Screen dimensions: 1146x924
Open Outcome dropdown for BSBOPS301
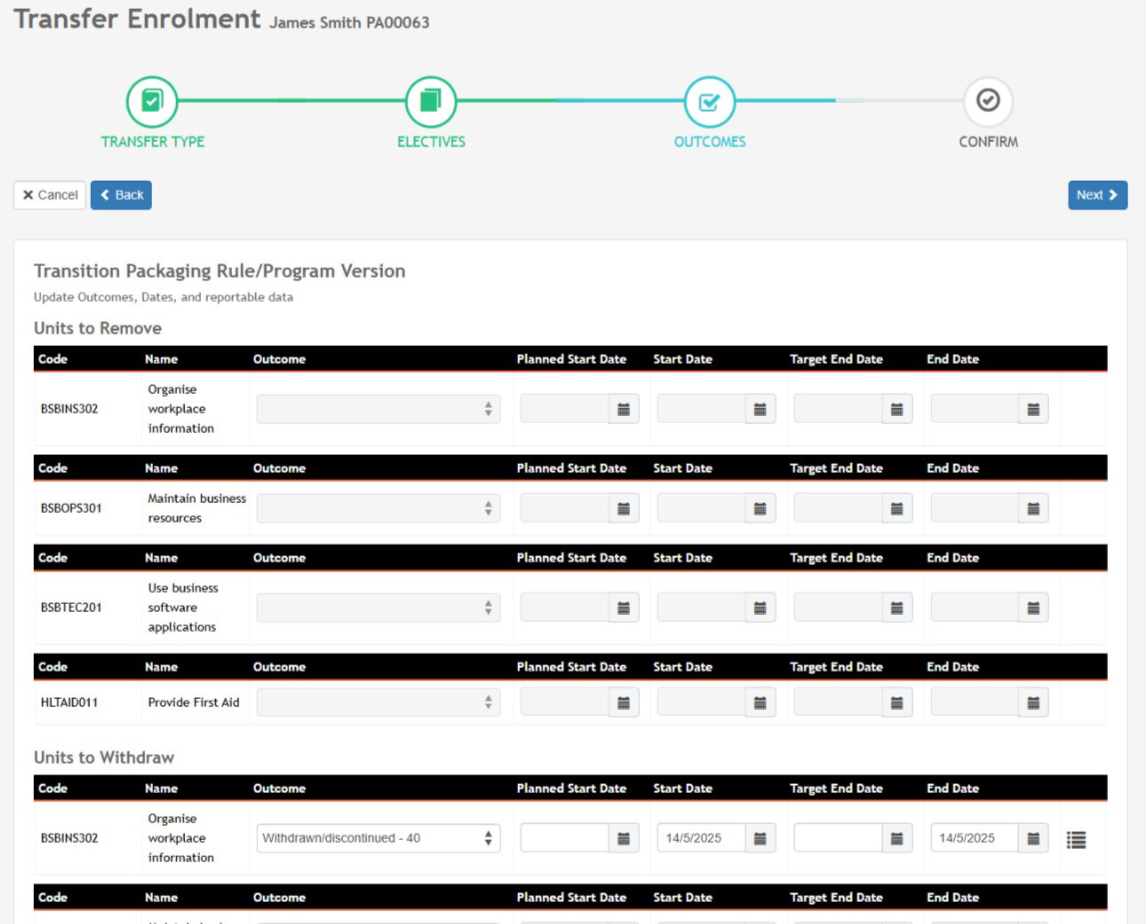tap(379, 509)
